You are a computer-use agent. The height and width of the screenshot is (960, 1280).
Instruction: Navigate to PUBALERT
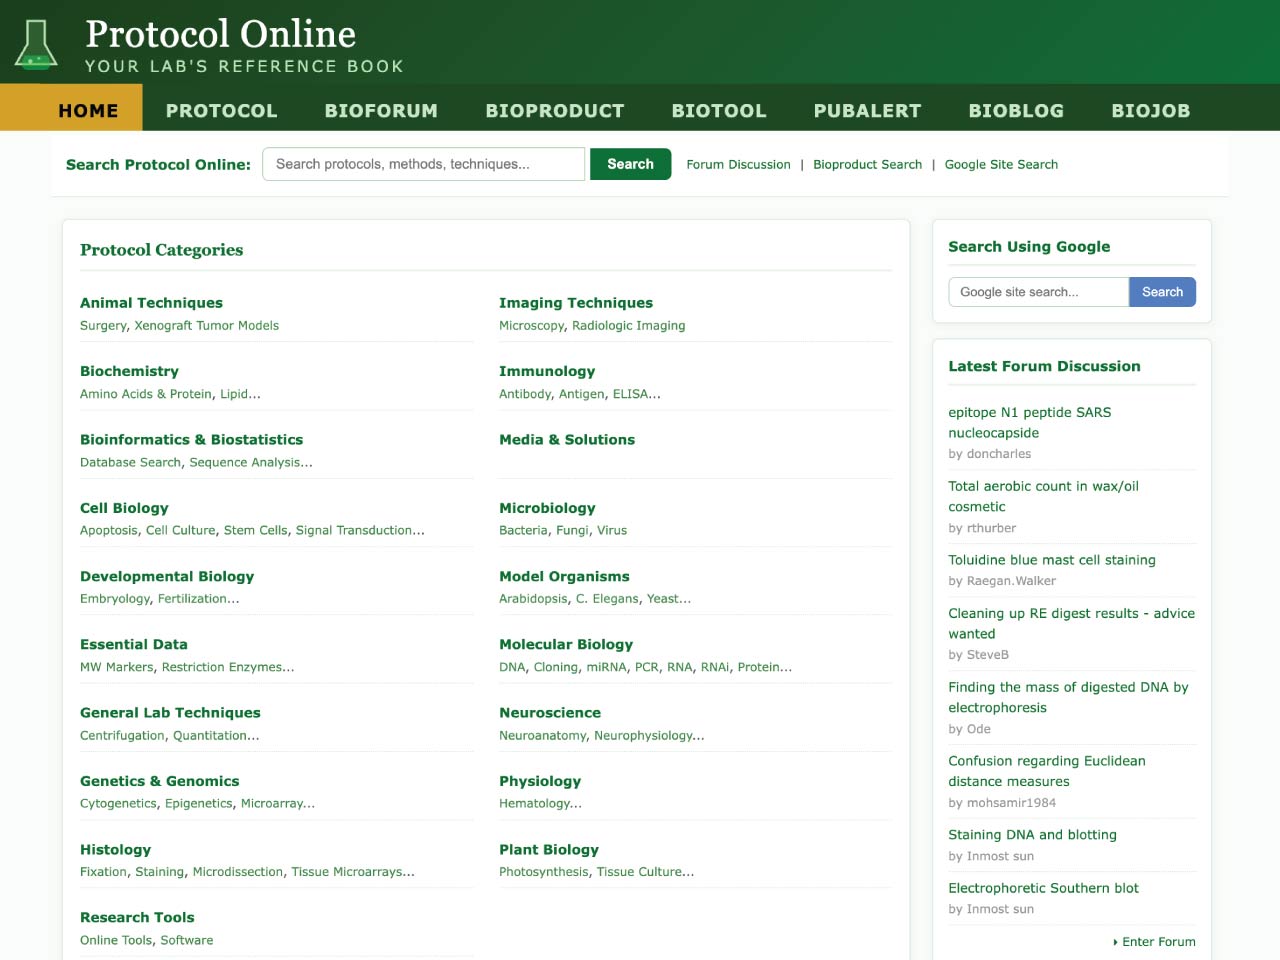pyautogui.click(x=867, y=110)
